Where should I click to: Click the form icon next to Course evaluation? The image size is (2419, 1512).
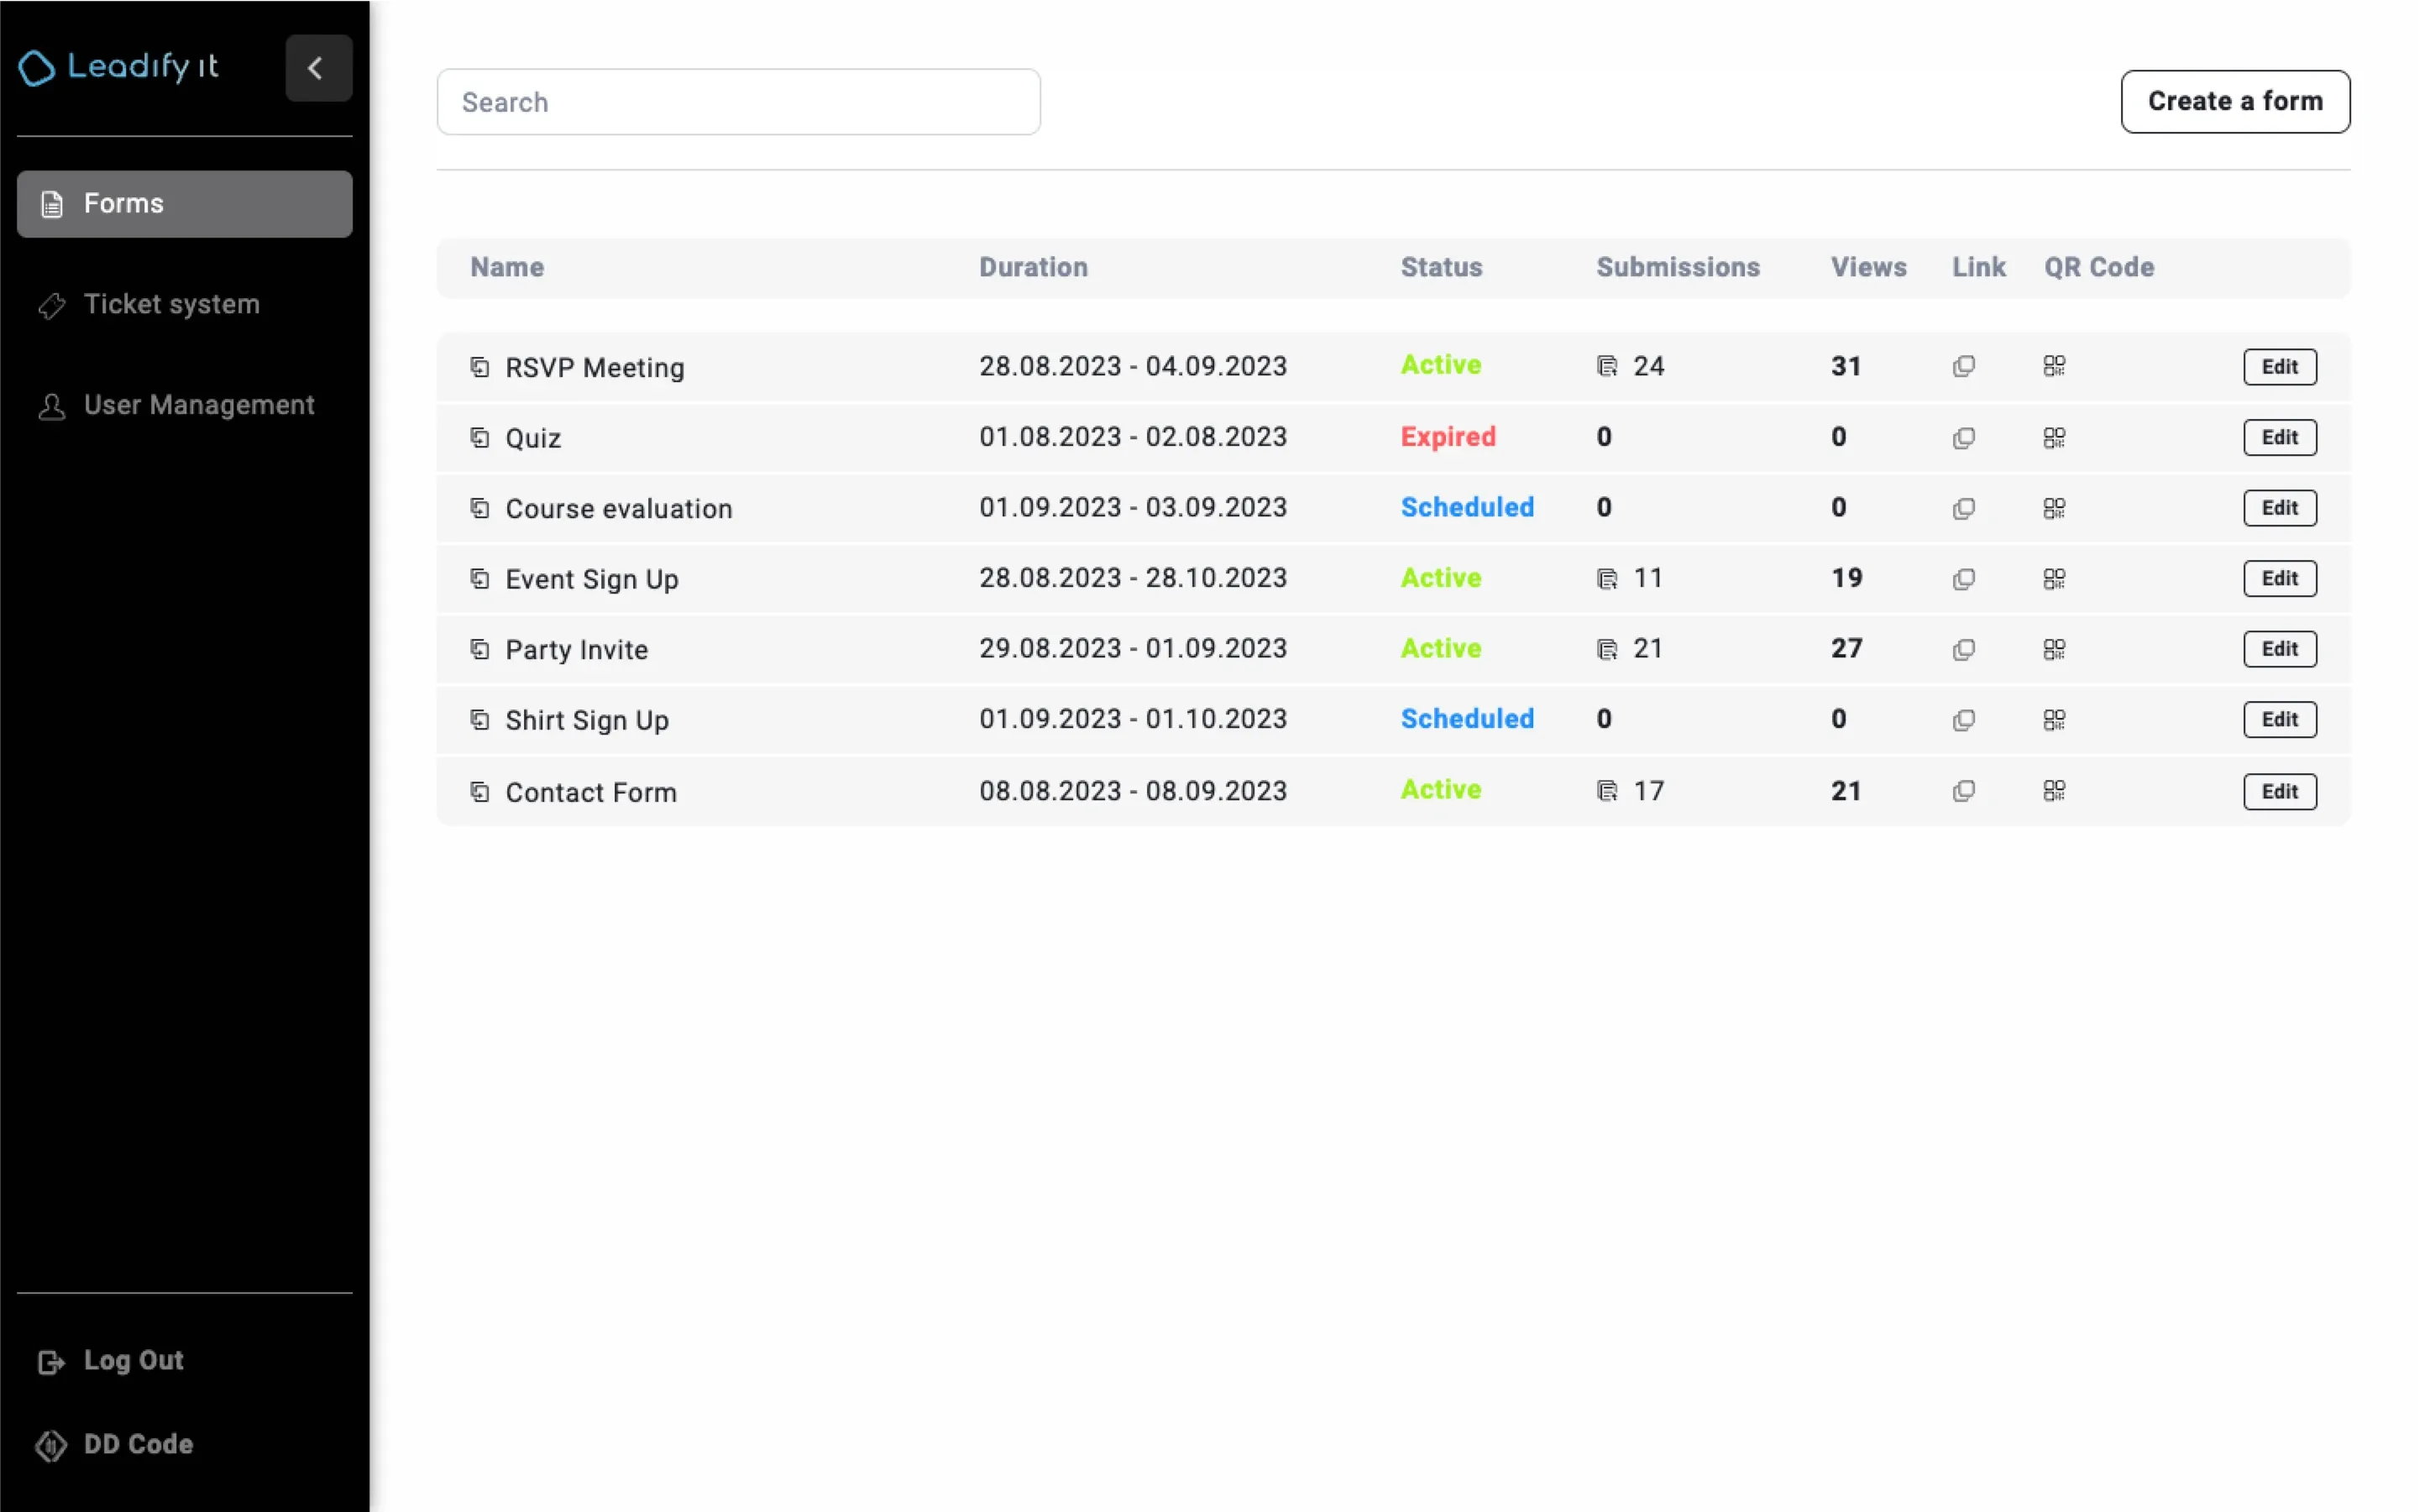click(x=480, y=507)
